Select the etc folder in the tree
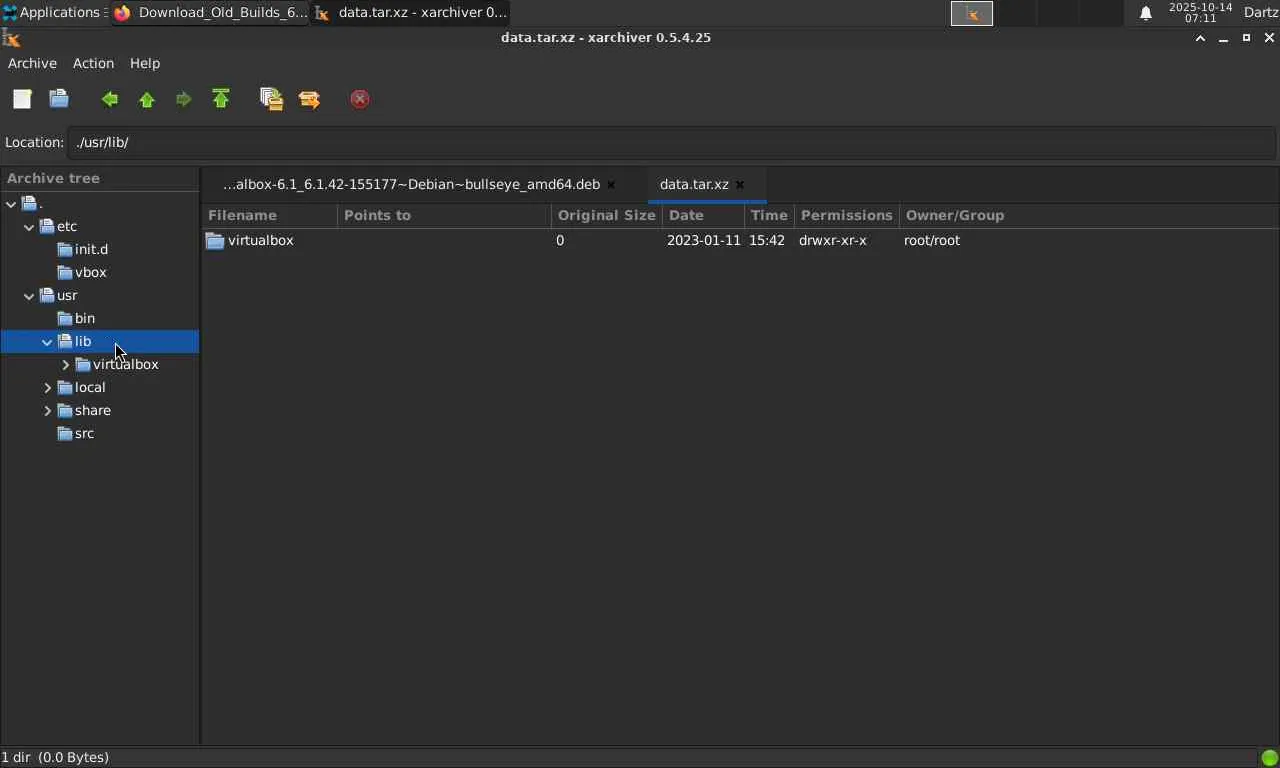 (67, 227)
